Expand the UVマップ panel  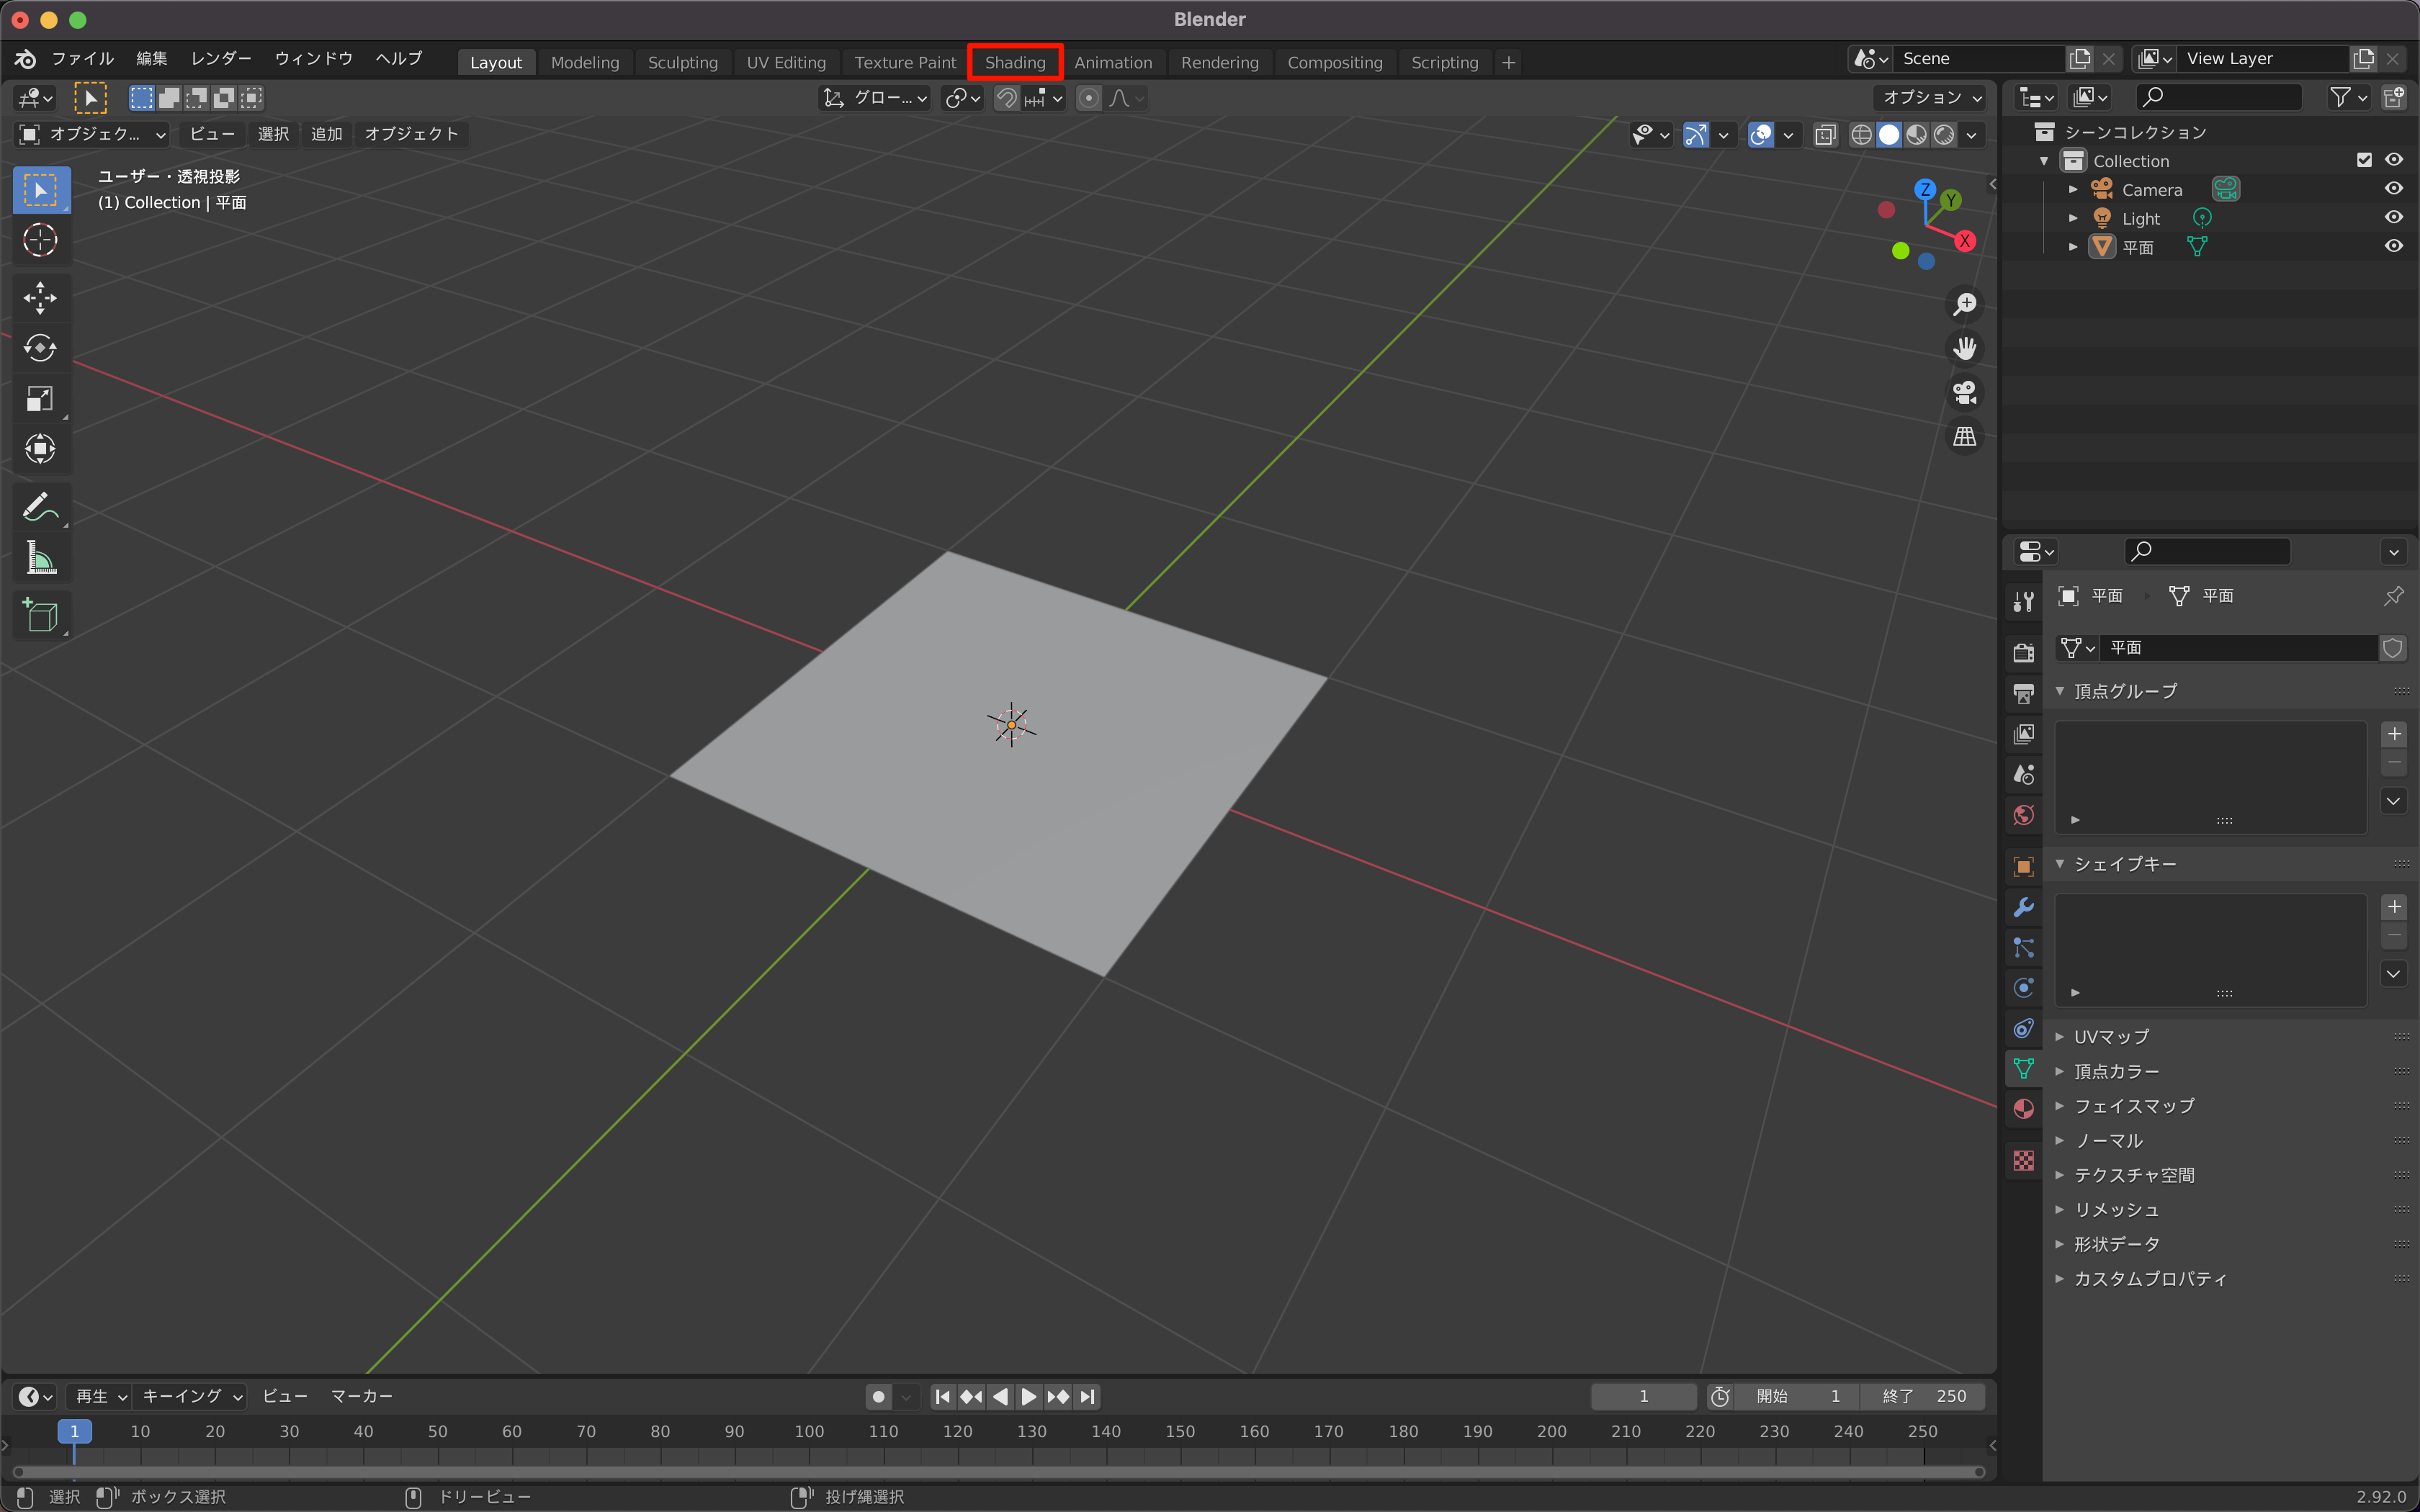[x=2110, y=1037]
